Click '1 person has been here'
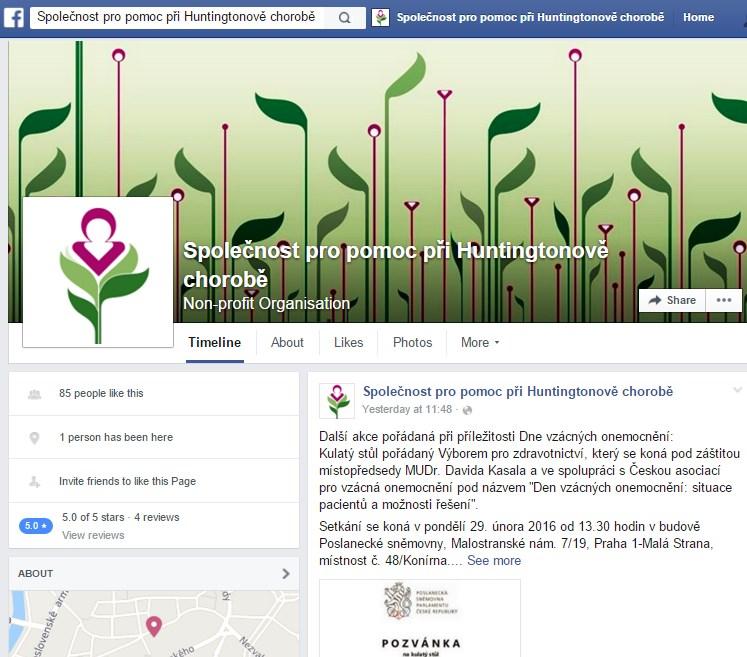 coord(116,437)
